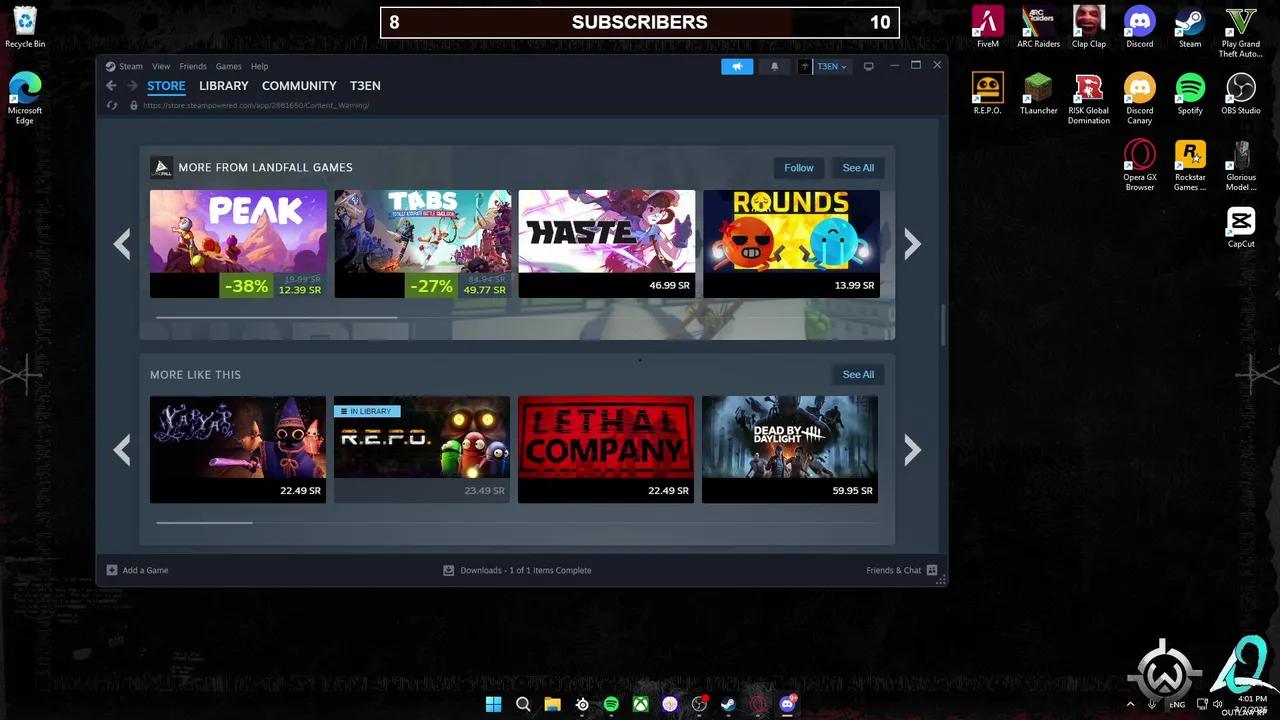Open the Steam notifications bell
Viewport: 1280px width, 720px height.
(774, 66)
